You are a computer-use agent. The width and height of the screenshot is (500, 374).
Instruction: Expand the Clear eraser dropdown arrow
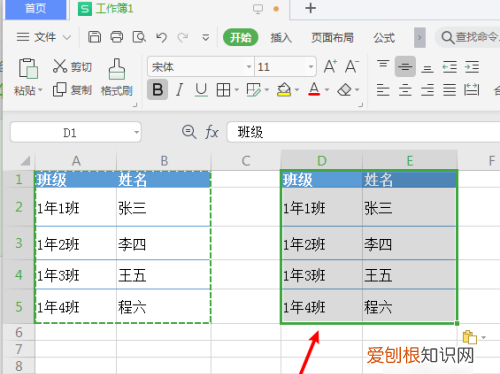(357, 90)
